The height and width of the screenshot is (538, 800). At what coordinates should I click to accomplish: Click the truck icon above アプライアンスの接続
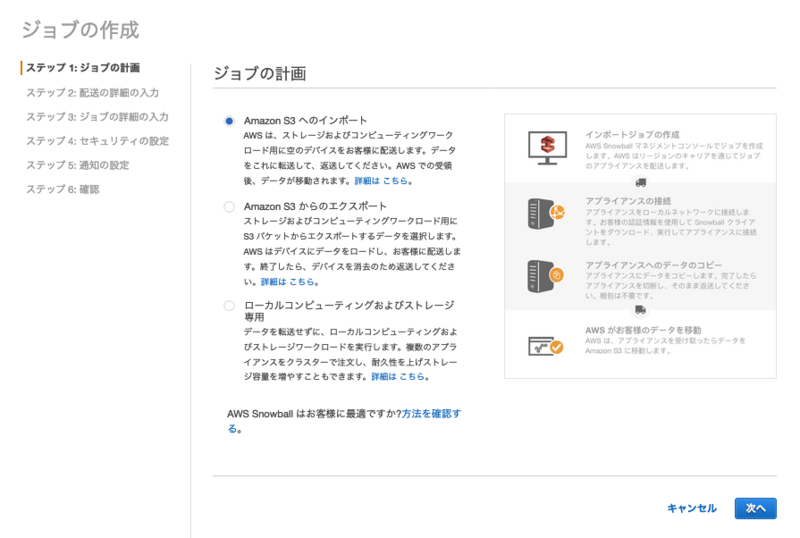pyautogui.click(x=641, y=182)
